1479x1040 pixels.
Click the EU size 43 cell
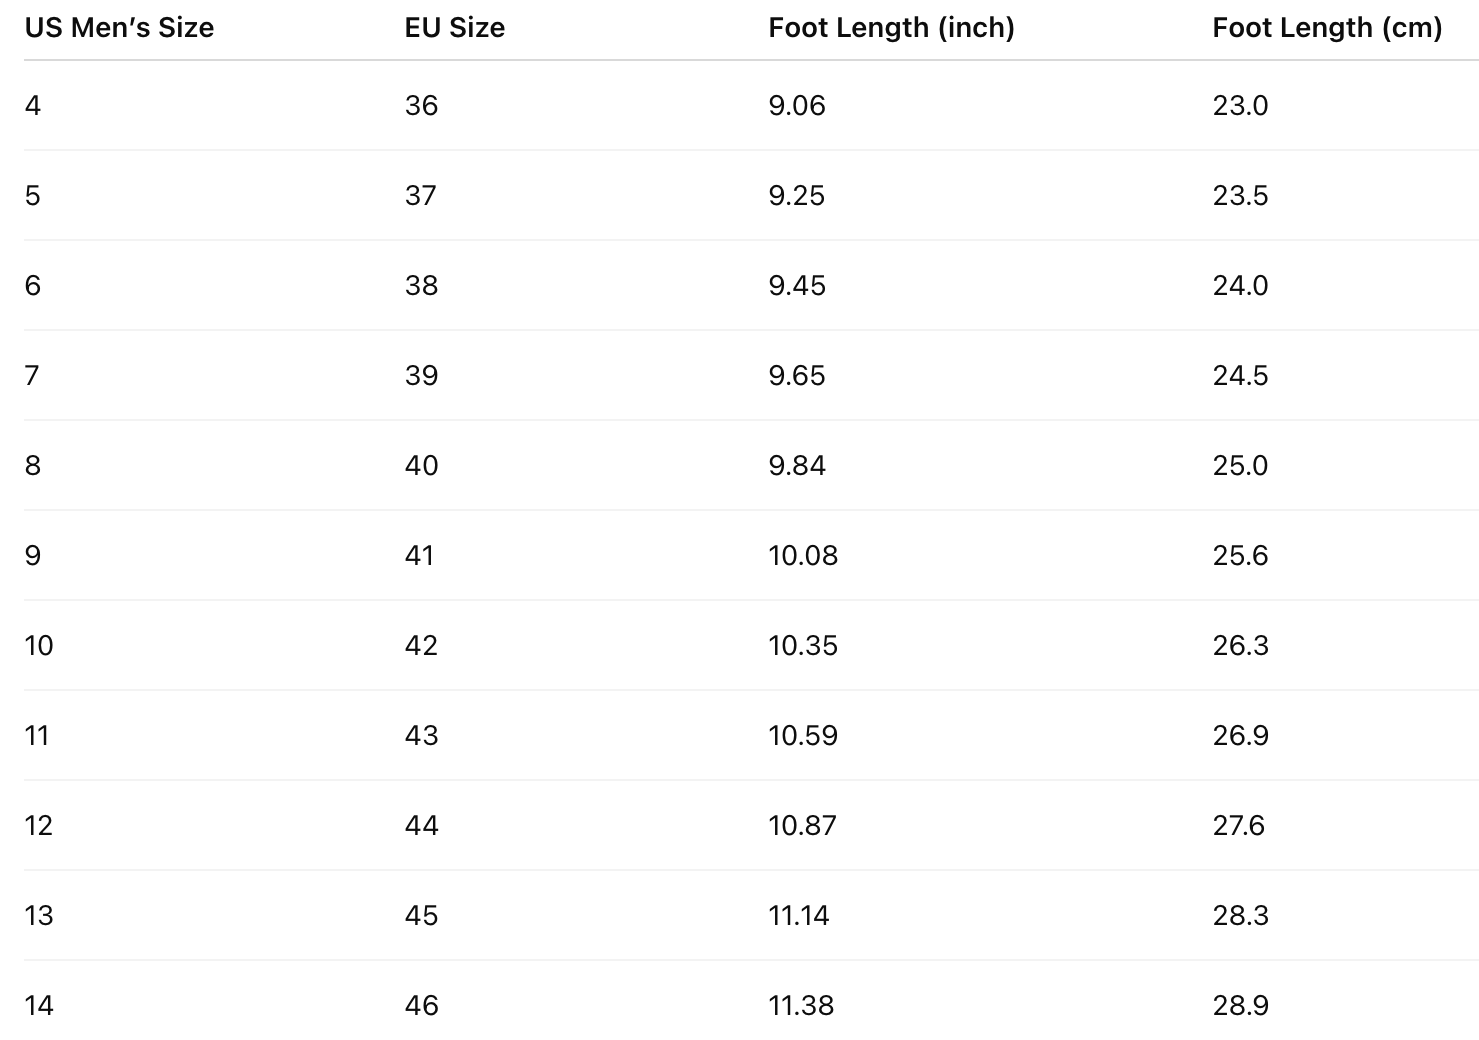pos(421,736)
